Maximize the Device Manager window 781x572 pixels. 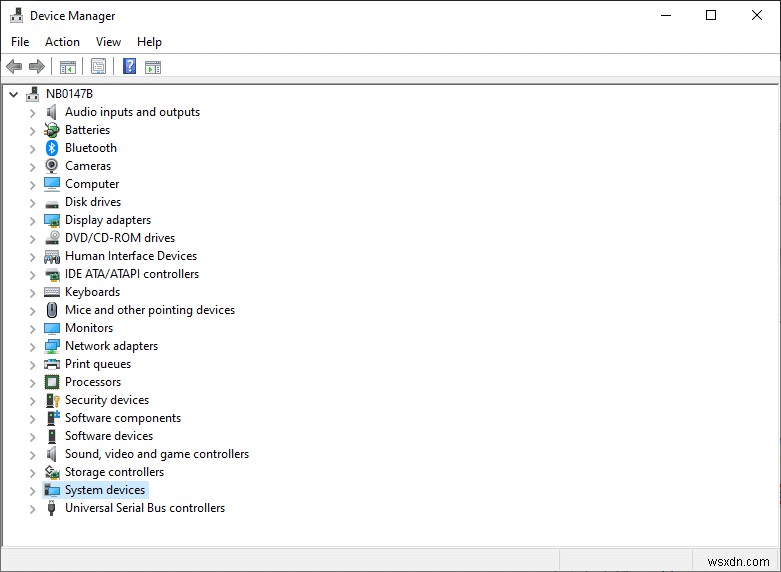coord(711,15)
